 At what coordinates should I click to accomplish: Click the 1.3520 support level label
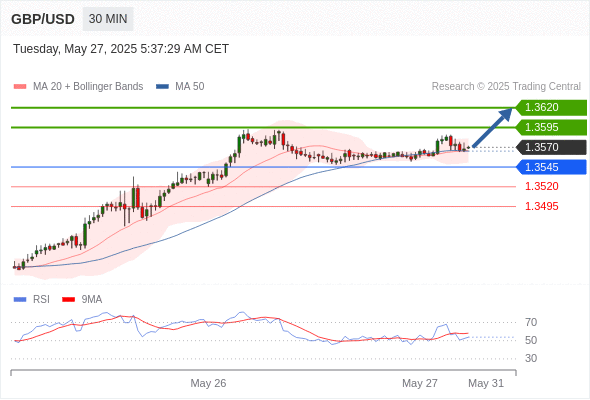click(x=541, y=186)
